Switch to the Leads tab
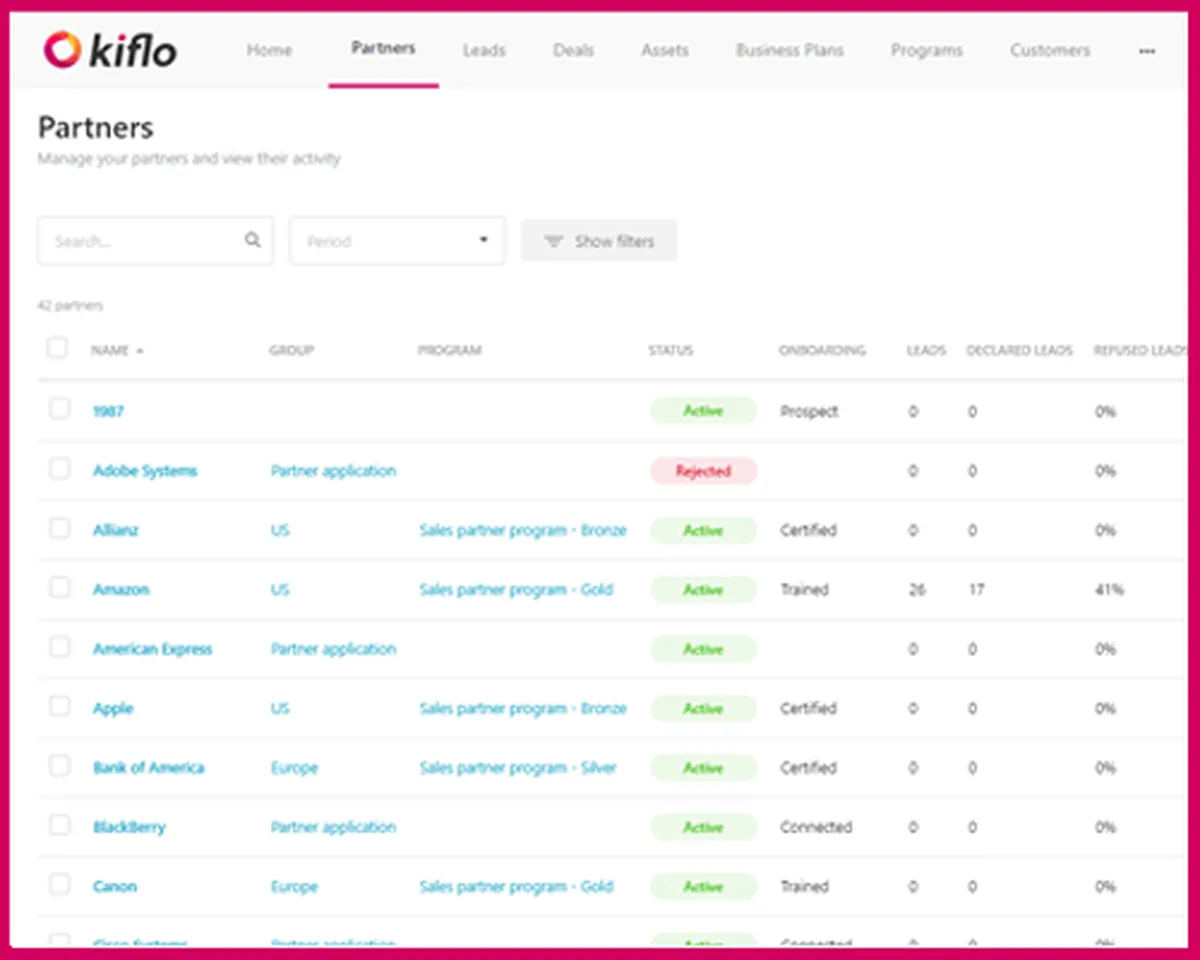Viewport: 1200px width, 960px height. point(484,50)
